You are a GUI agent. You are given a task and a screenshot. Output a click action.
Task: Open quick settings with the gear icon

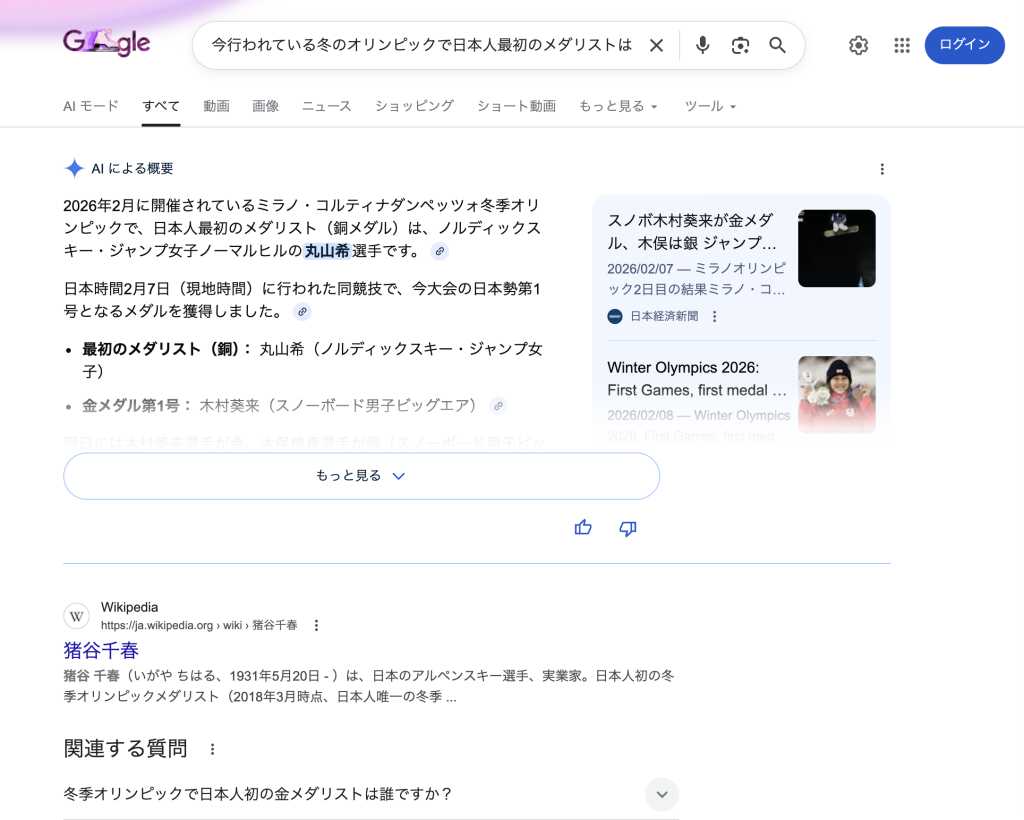point(858,45)
